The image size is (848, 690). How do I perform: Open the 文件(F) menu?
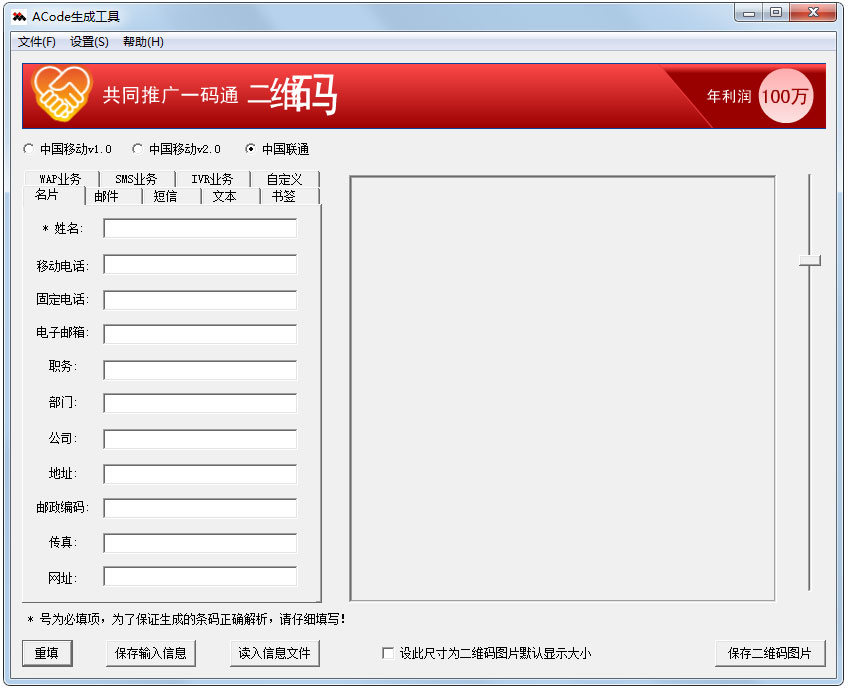click(36, 42)
